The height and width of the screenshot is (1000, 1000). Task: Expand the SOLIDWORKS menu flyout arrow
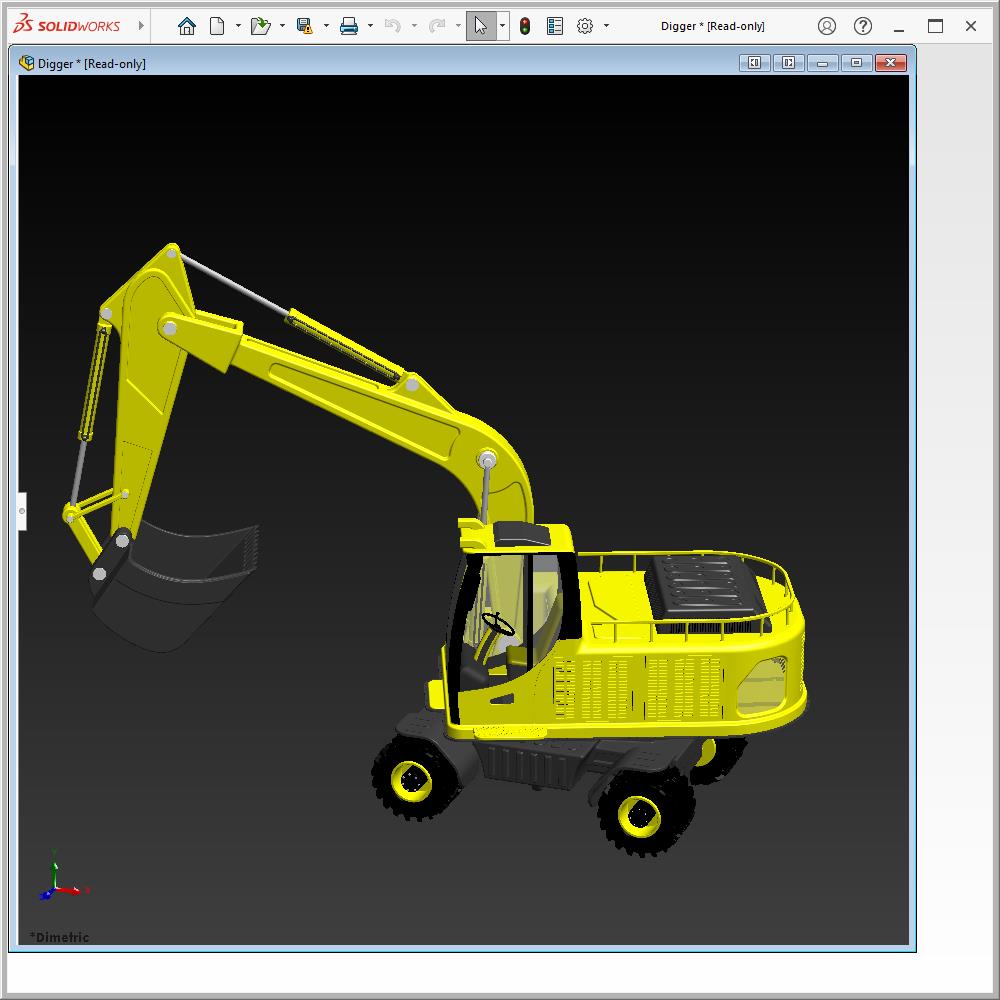[x=141, y=26]
